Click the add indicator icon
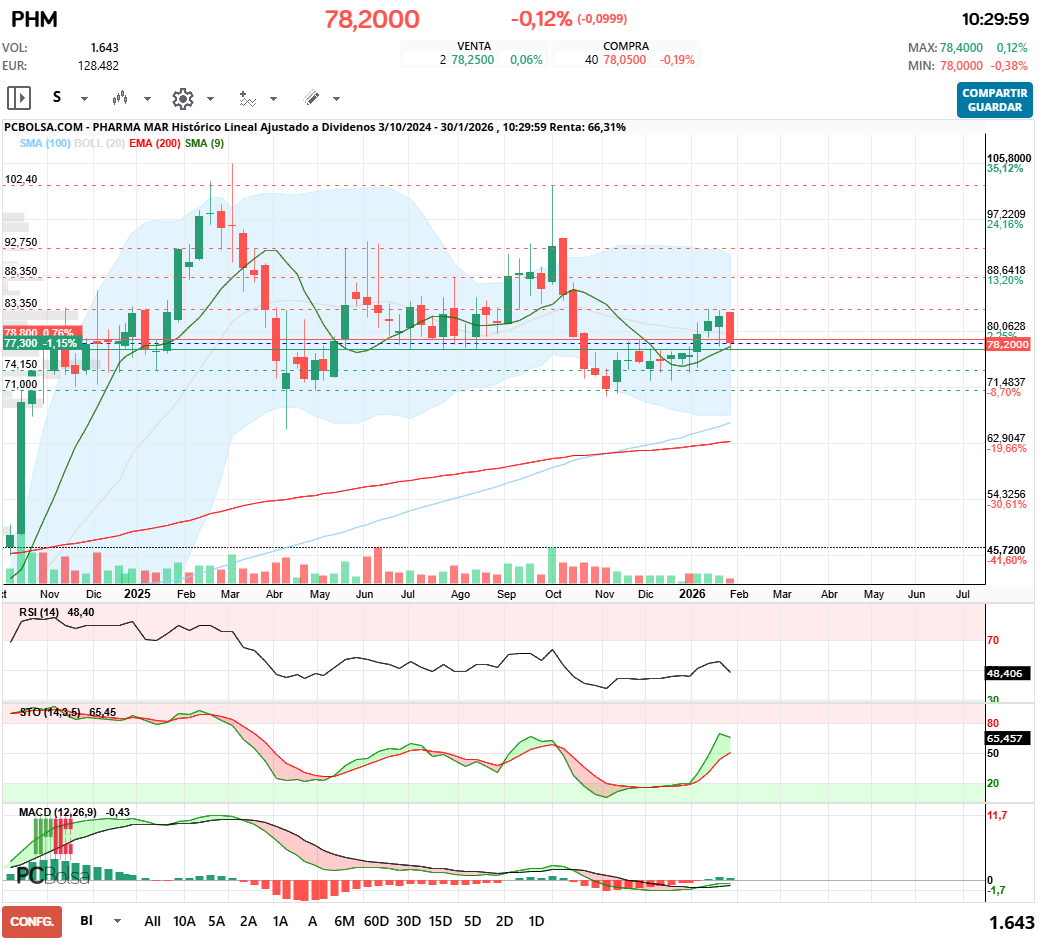The width and height of the screenshot is (1048, 943). click(247, 98)
